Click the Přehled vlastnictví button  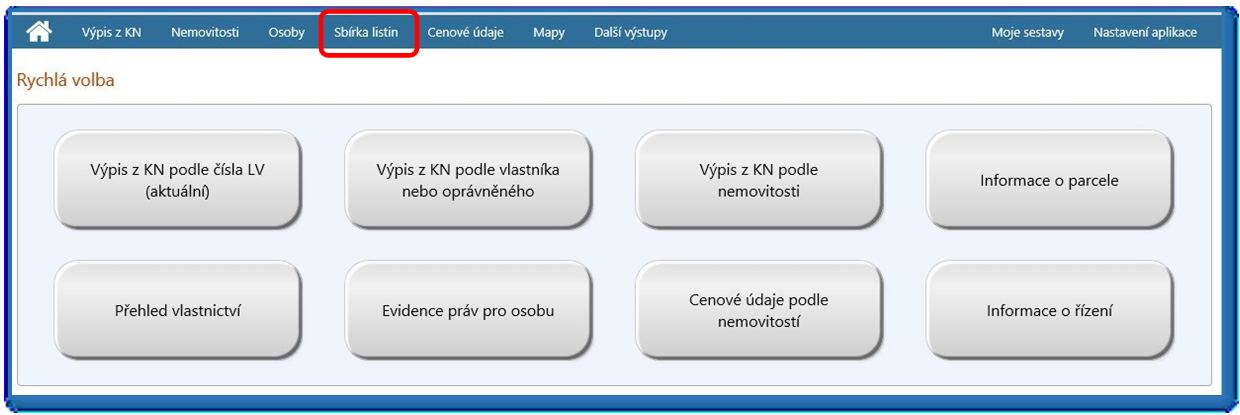(x=177, y=311)
